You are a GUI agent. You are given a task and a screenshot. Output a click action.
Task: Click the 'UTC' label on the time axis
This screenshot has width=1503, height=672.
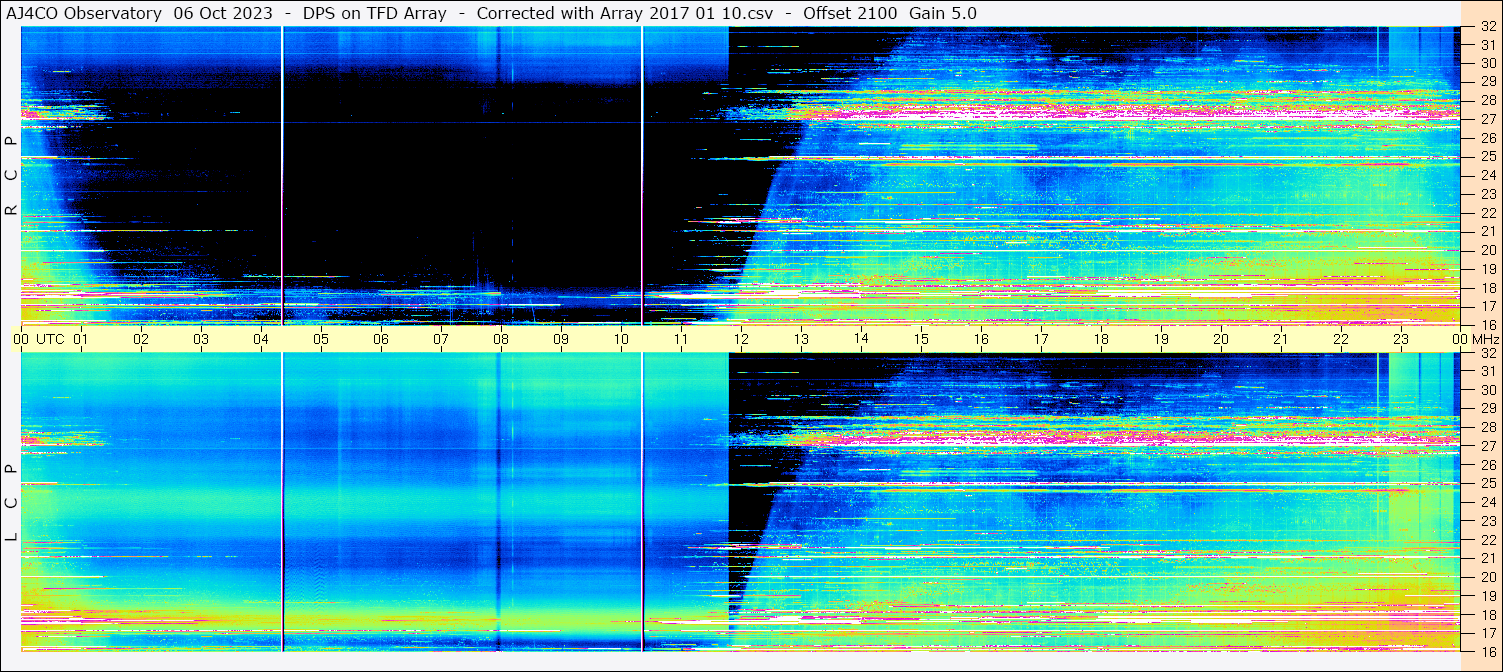(x=50, y=339)
